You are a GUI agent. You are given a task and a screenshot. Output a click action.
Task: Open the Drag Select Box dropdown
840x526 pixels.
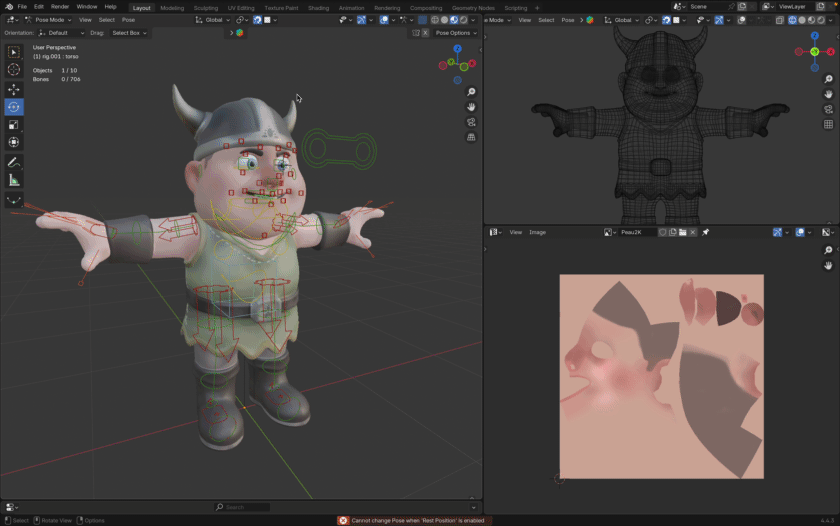129,33
